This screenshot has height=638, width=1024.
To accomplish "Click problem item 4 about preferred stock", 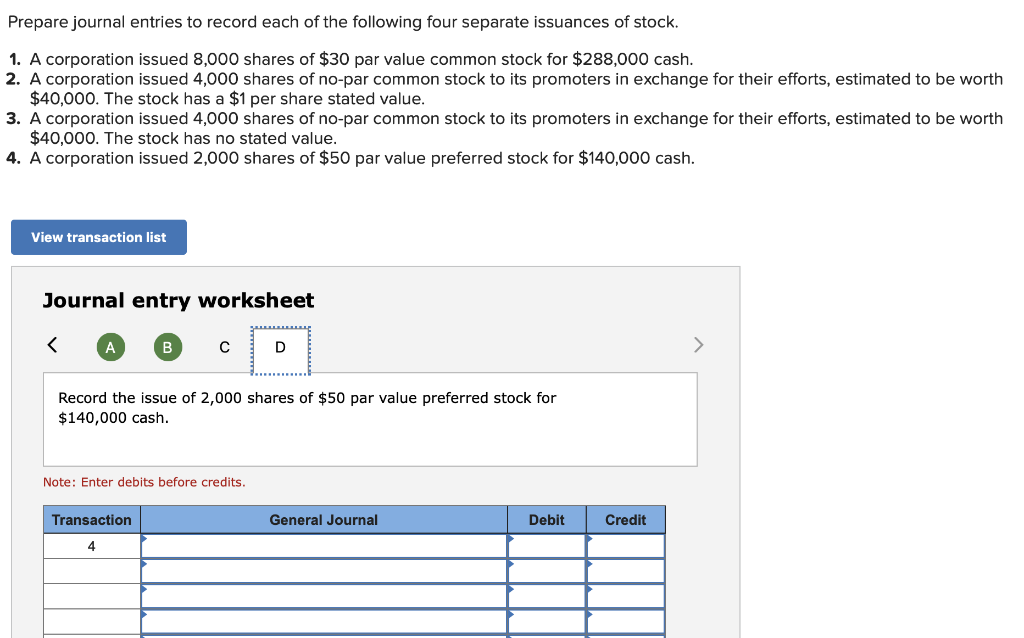I will [351, 158].
